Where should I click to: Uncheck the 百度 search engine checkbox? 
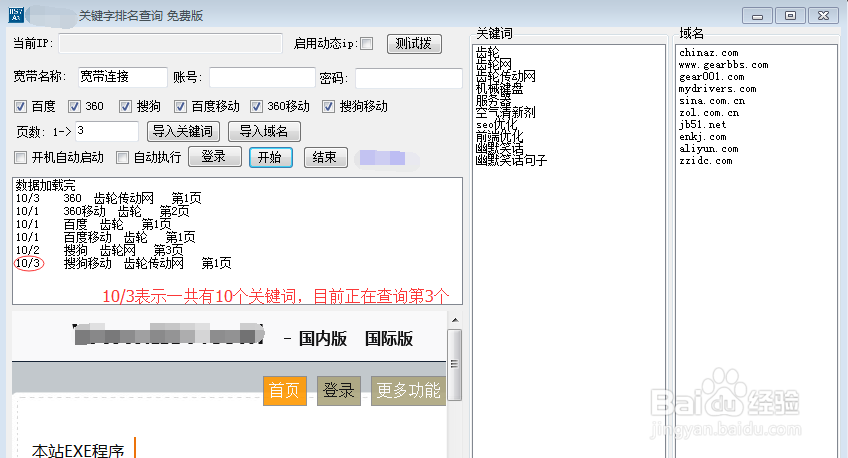[x=21, y=107]
